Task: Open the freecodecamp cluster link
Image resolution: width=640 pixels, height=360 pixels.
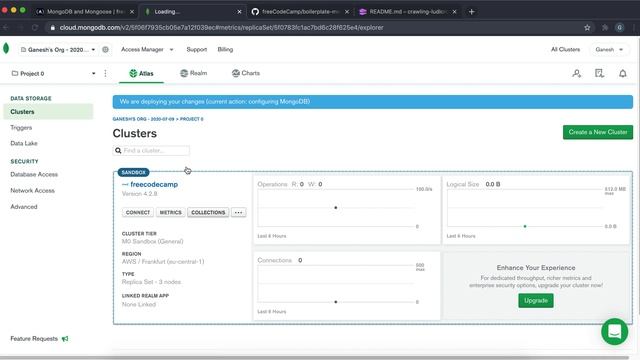Action: pyautogui.click(x=154, y=184)
